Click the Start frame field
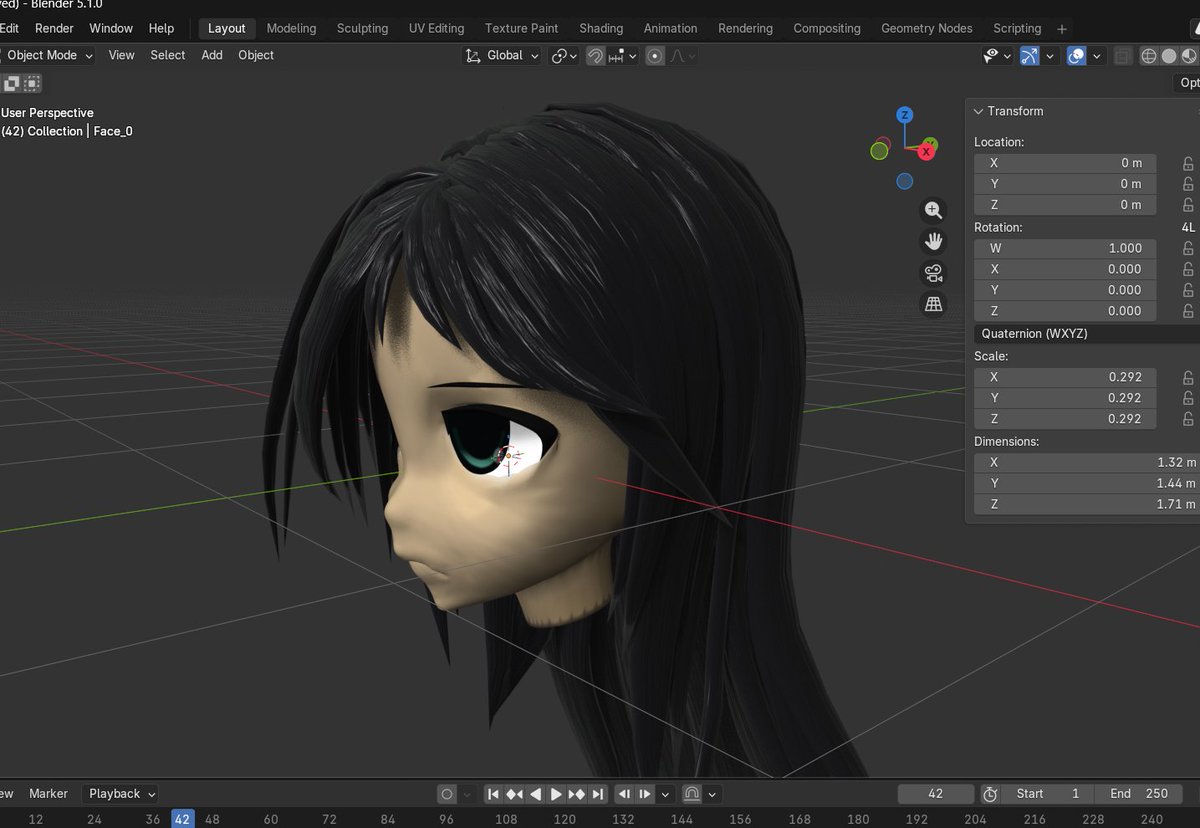The height and width of the screenshot is (828, 1200). point(1047,794)
